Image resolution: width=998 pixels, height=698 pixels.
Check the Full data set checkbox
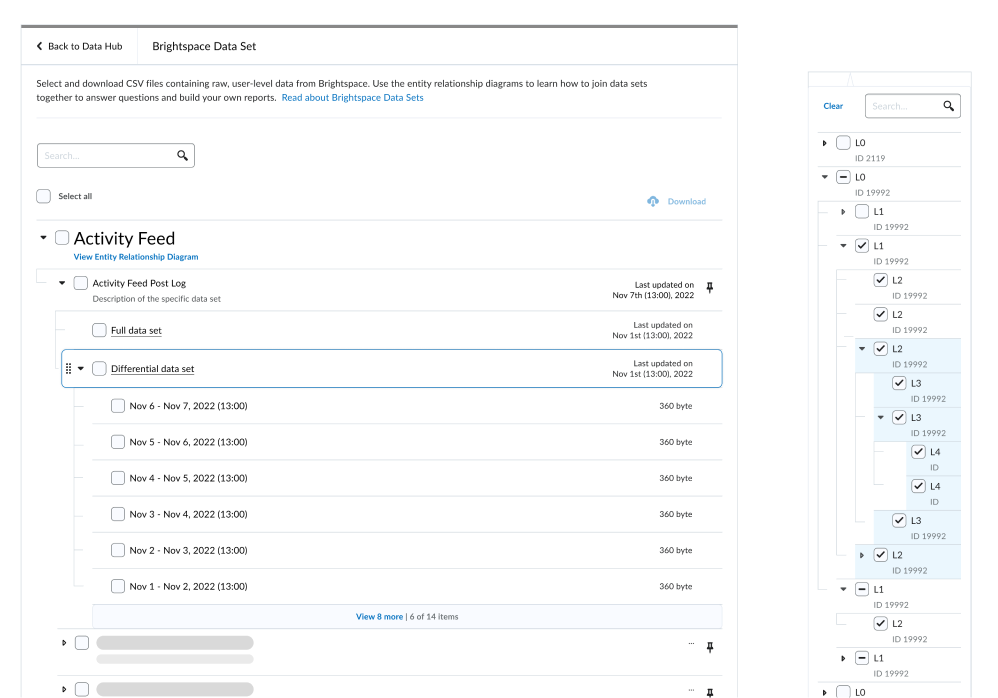click(99, 330)
